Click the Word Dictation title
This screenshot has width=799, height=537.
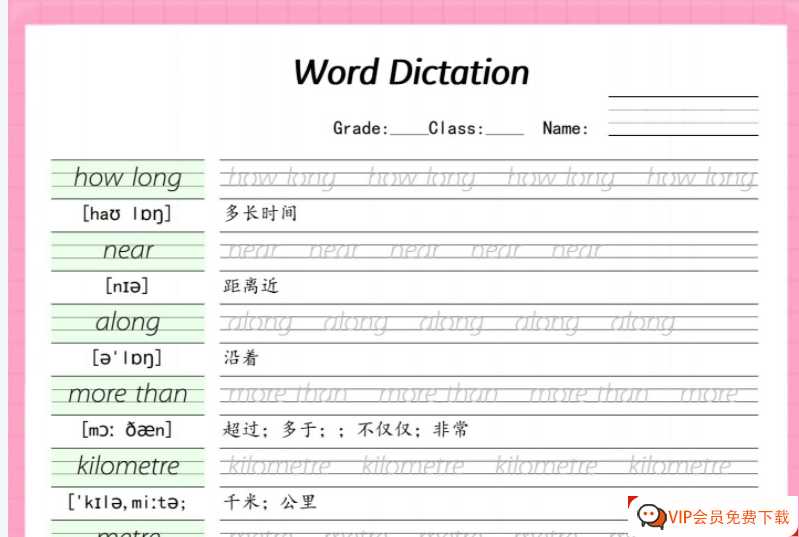coord(411,73)
